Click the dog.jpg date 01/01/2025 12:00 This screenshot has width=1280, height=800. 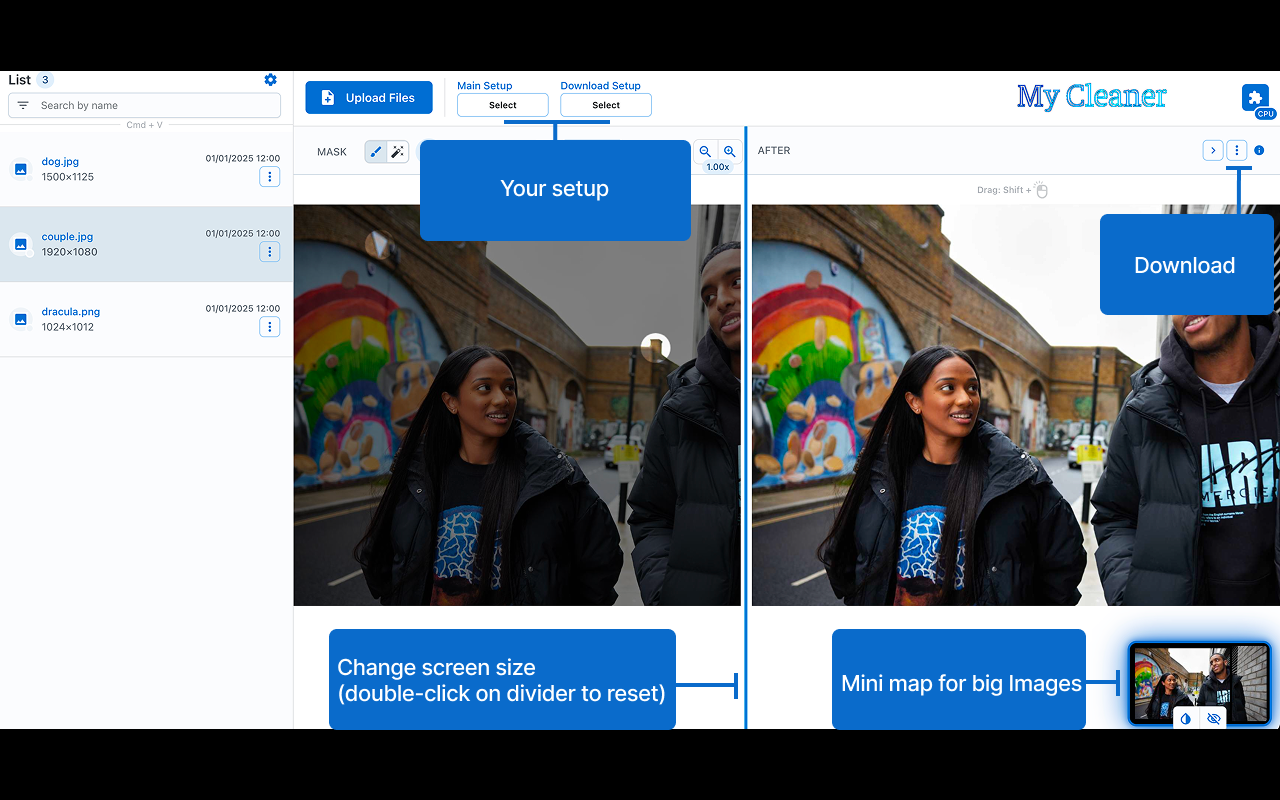[243, 158]
